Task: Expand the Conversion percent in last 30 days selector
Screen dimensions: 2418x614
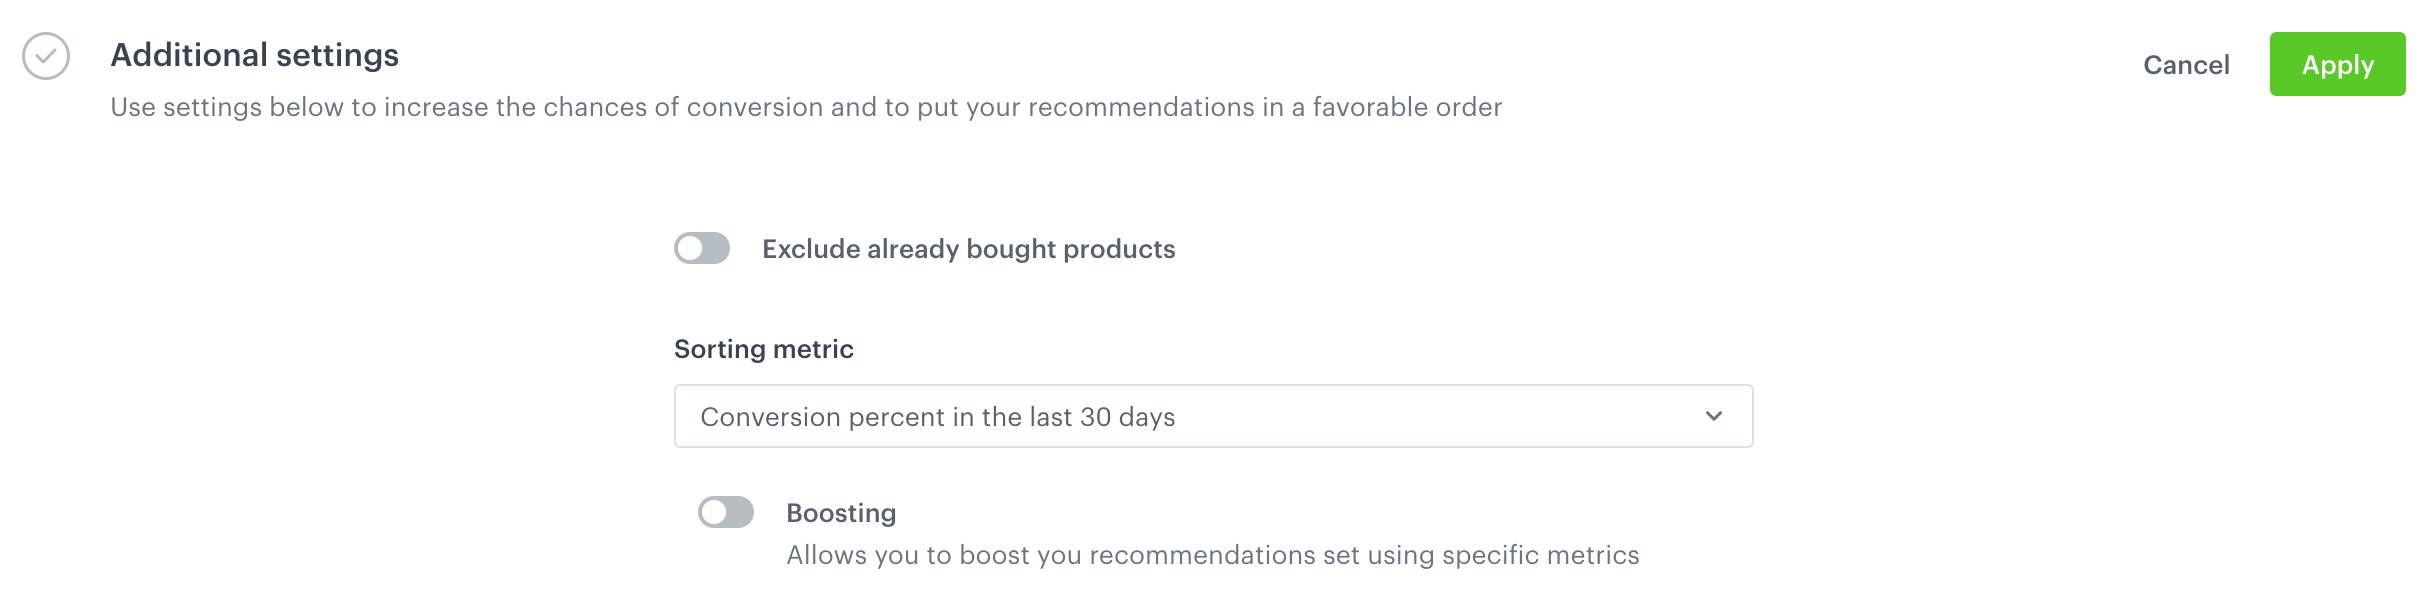Action: [x=1213, y=416]
